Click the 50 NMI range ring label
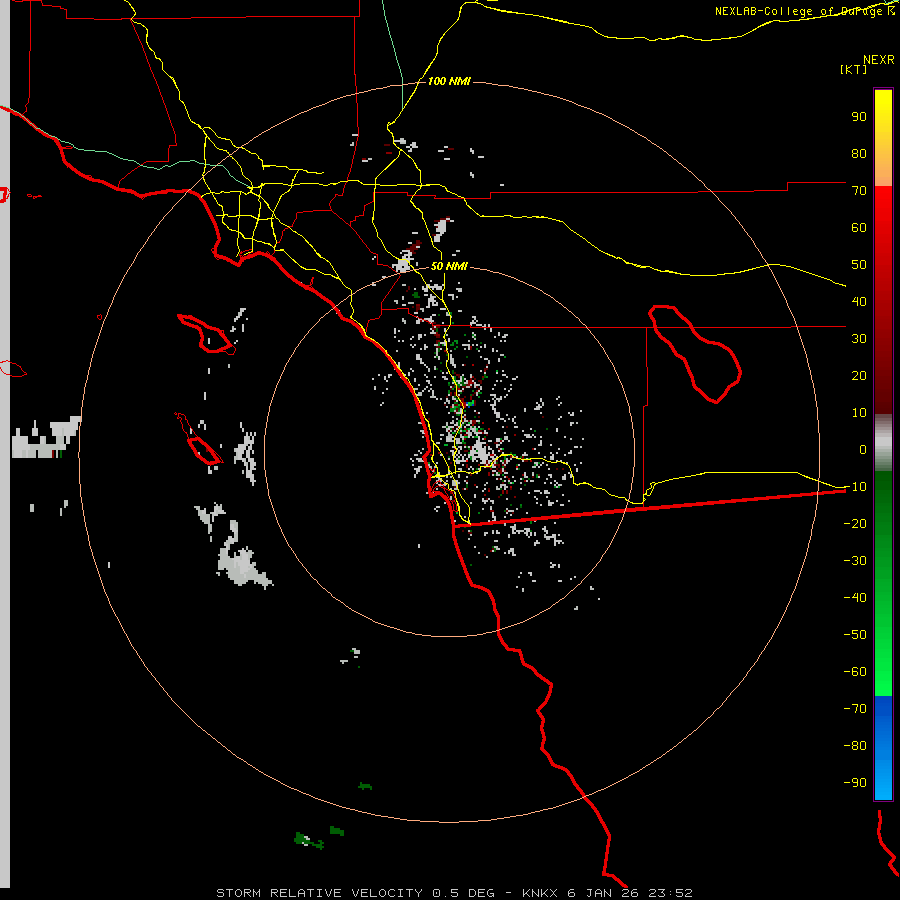The width and height of the screenshot is (900, 900). point(449,266)
